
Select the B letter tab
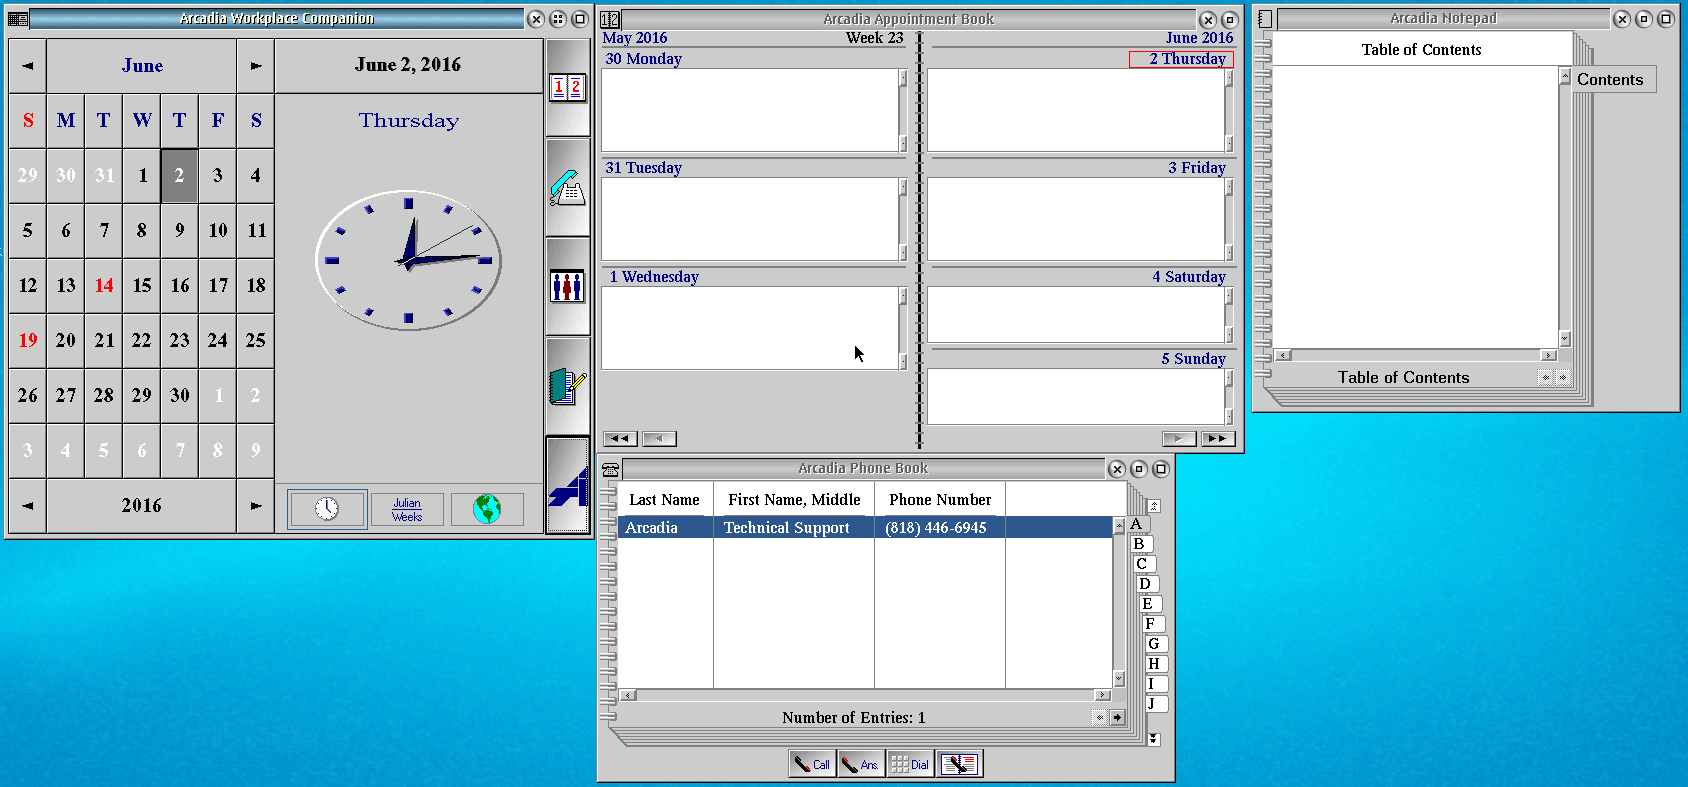pos(1140,544)
